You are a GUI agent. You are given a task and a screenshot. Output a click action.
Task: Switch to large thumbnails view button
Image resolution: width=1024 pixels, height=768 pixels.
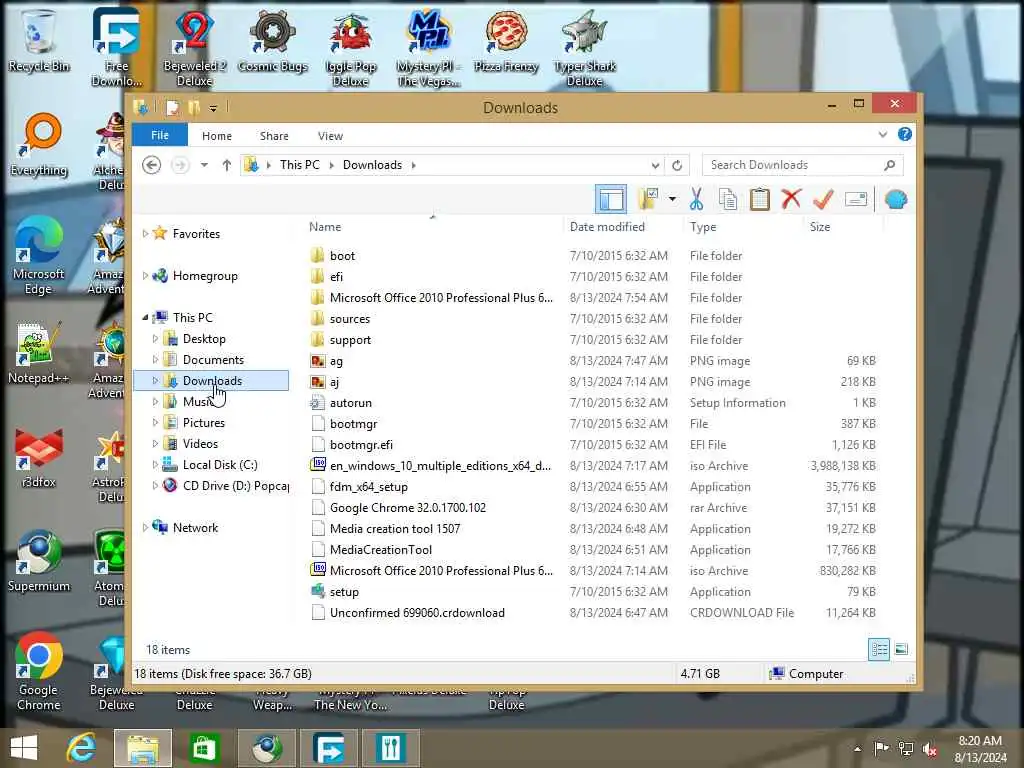(x=901, y=649)
